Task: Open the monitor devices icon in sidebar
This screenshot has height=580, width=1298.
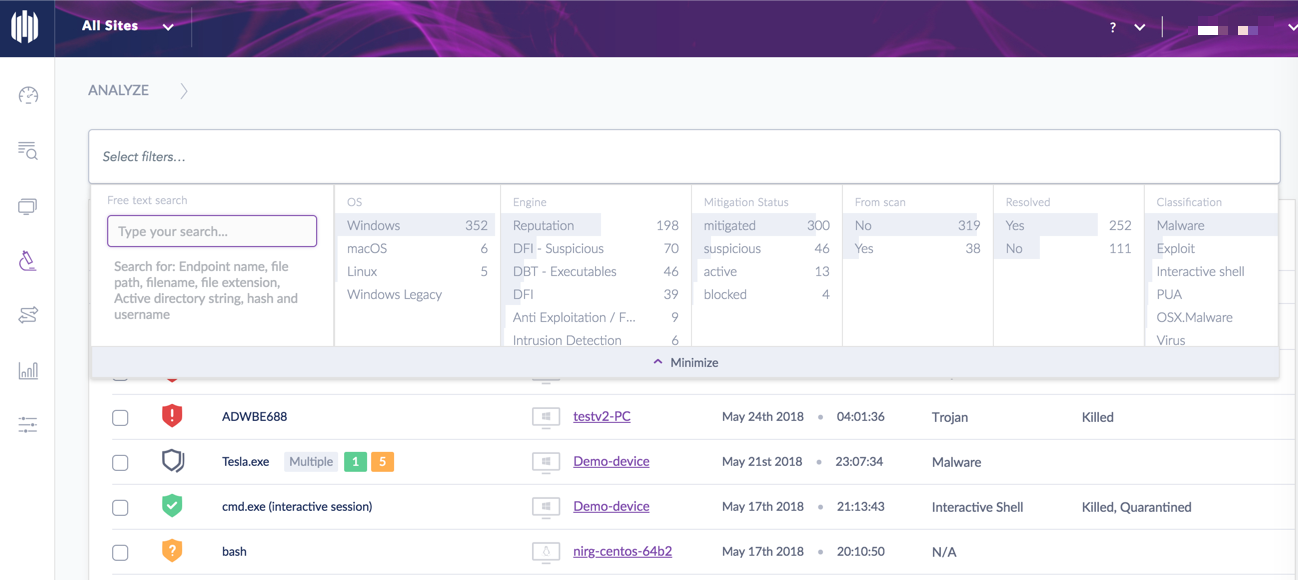Action: pos(28,207)
